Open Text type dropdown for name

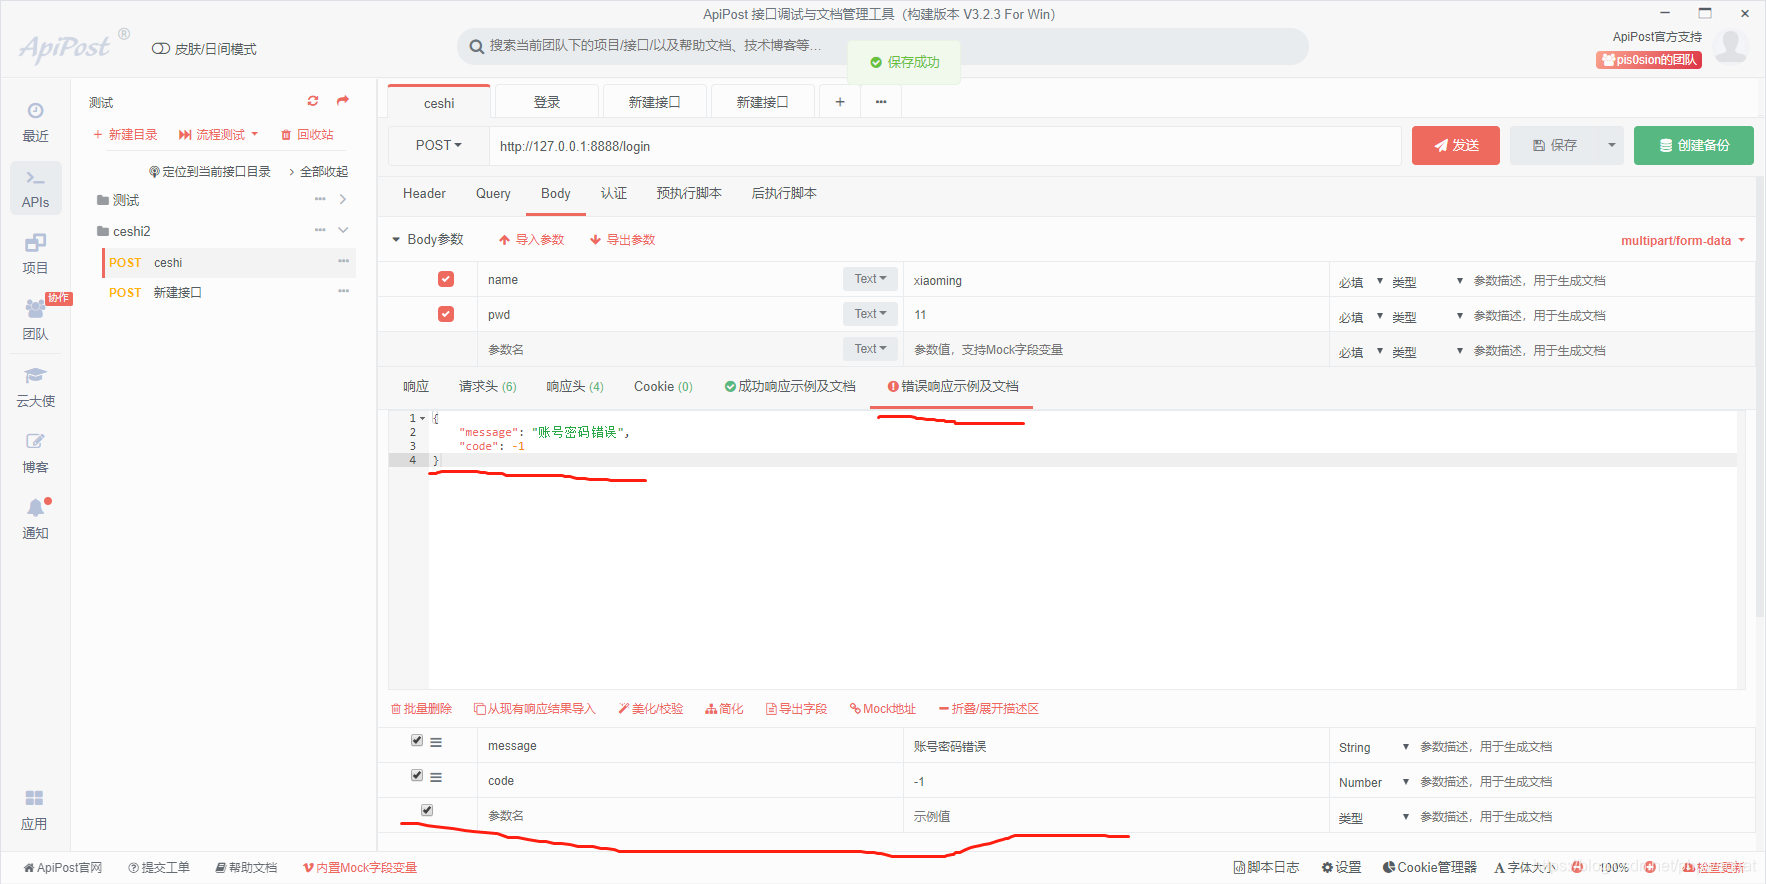(870, 279)
